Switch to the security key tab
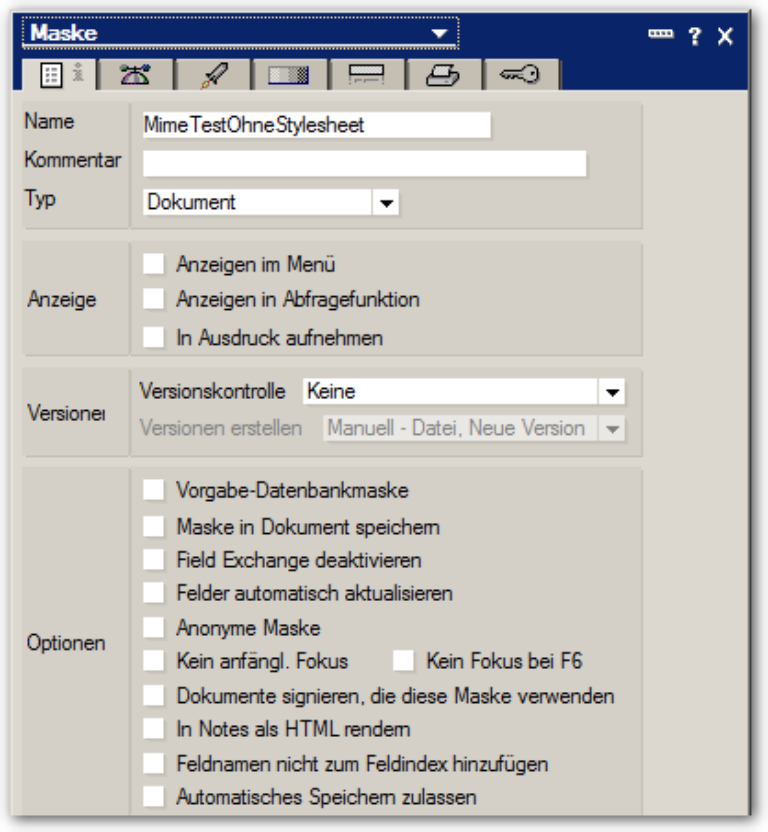Screen dimensions: 768x832 [x=521, y=75]
